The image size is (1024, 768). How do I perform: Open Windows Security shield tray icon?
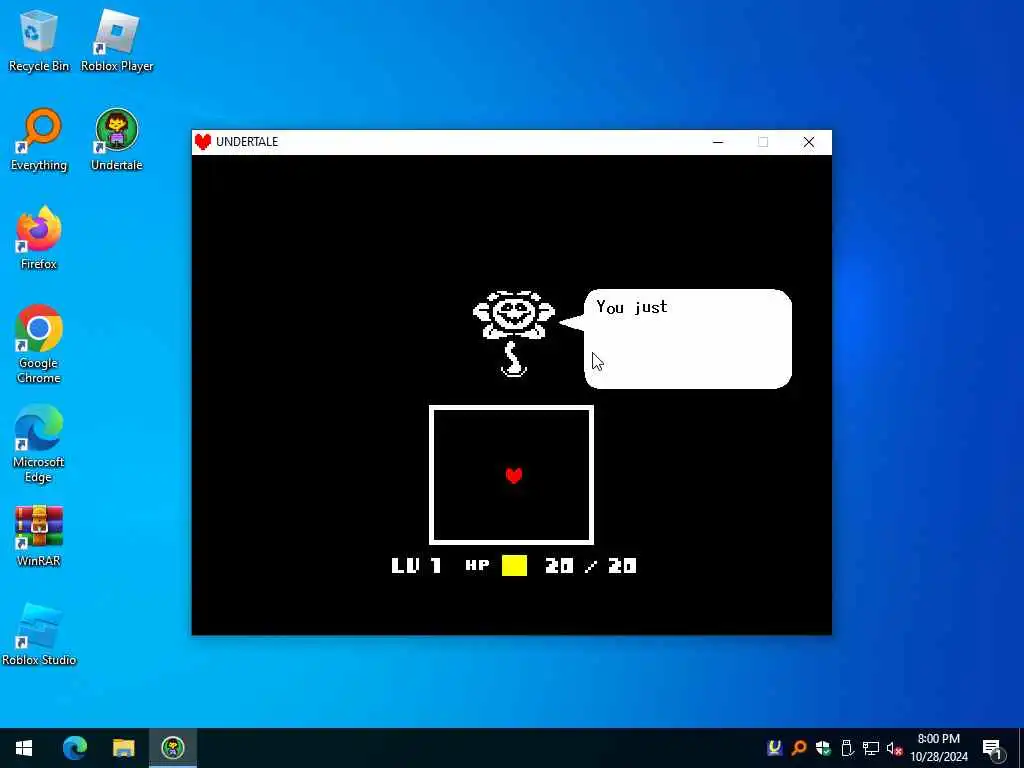pyautogui.click(x=823, y=748)
